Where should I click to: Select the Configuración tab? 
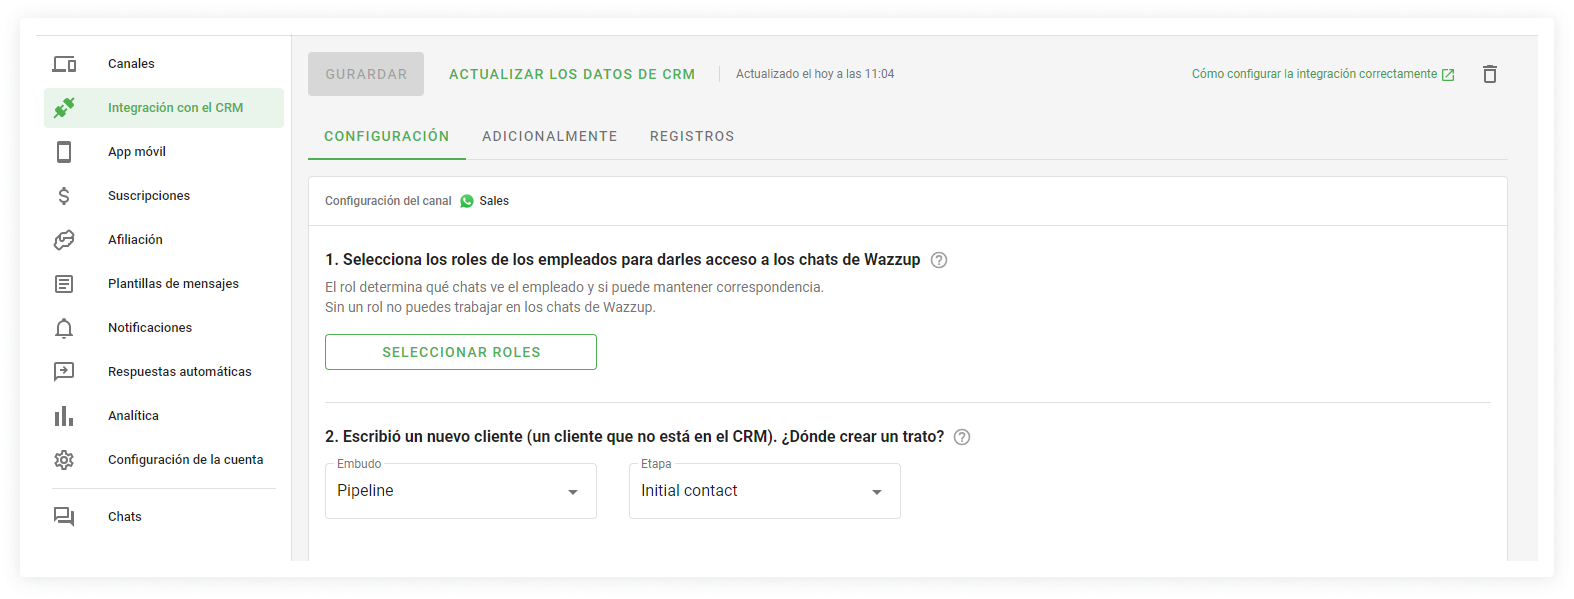pyautogui.click(x=386, y=137)
